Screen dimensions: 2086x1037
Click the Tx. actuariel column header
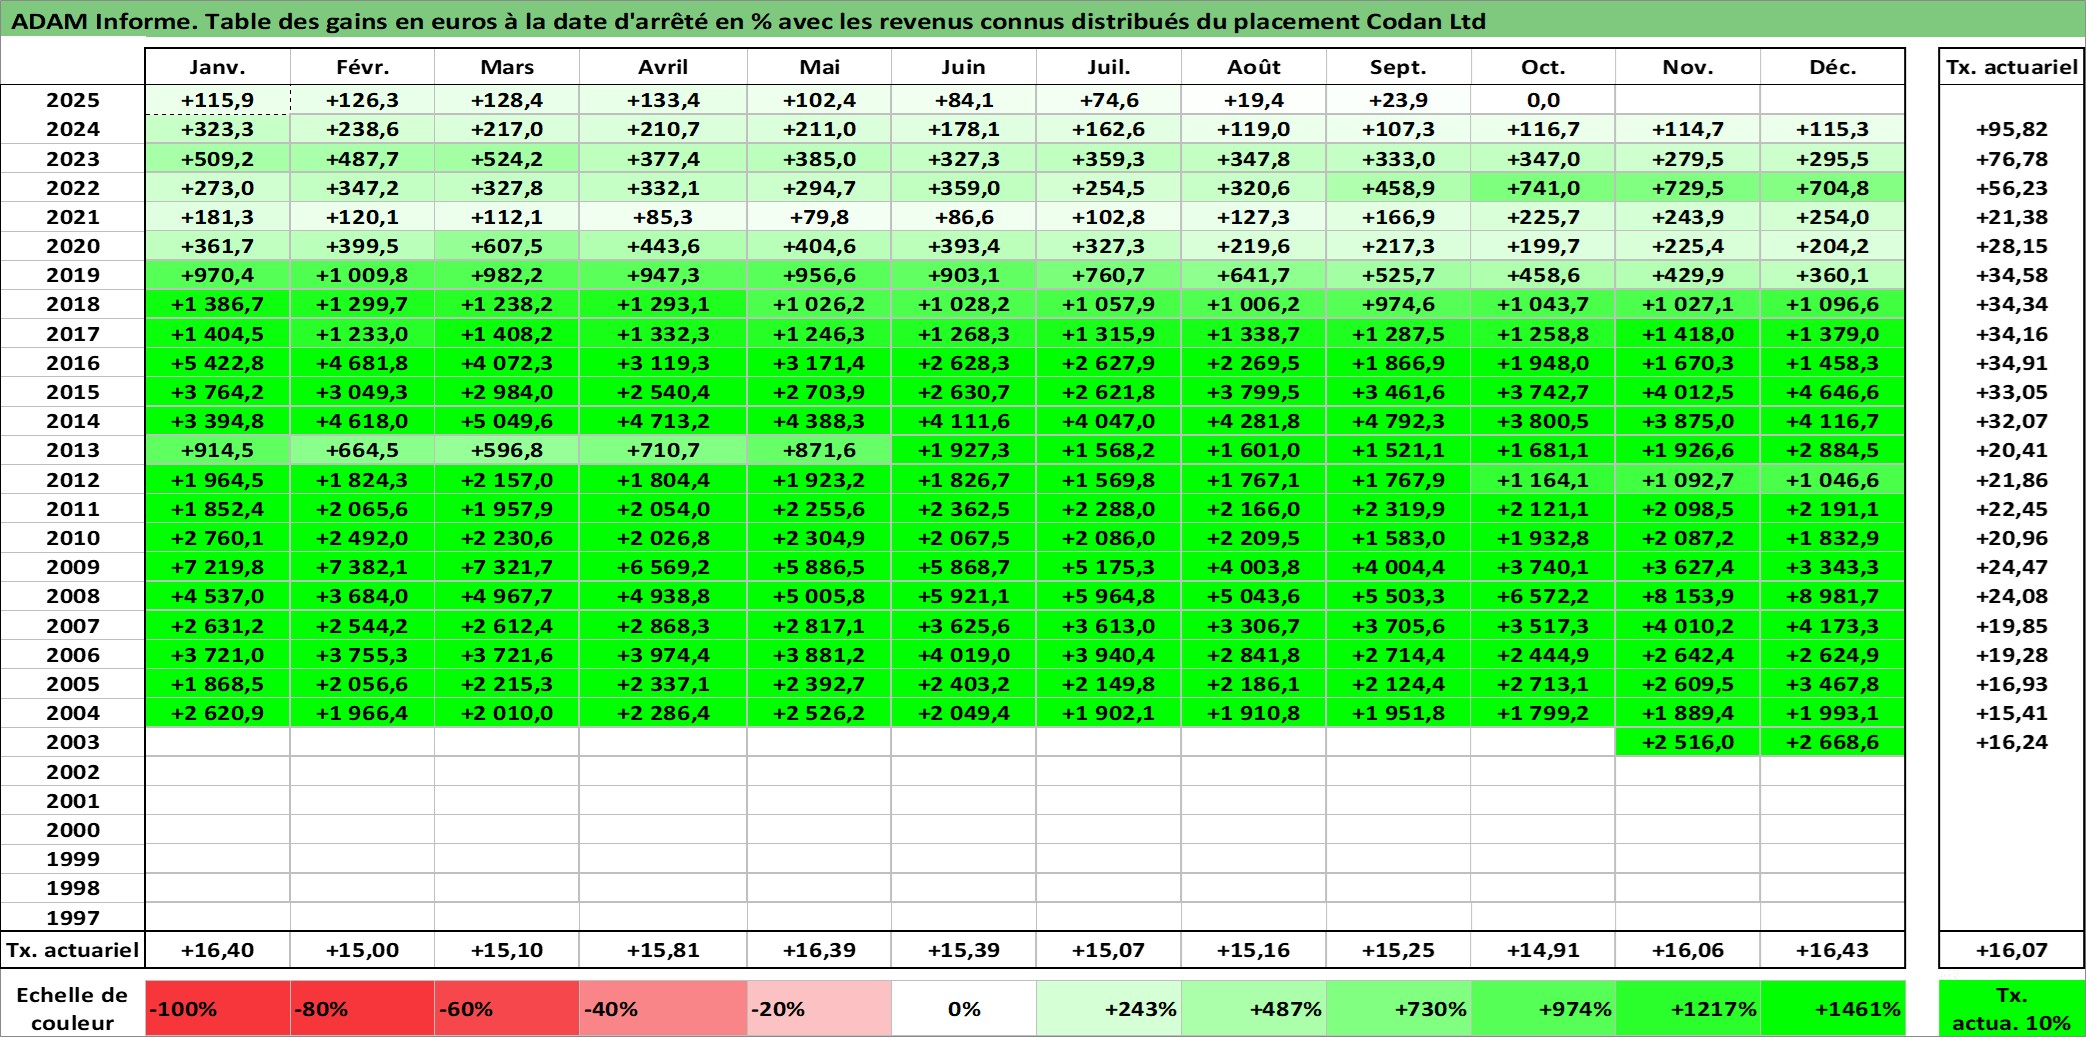click(2012, 67)
